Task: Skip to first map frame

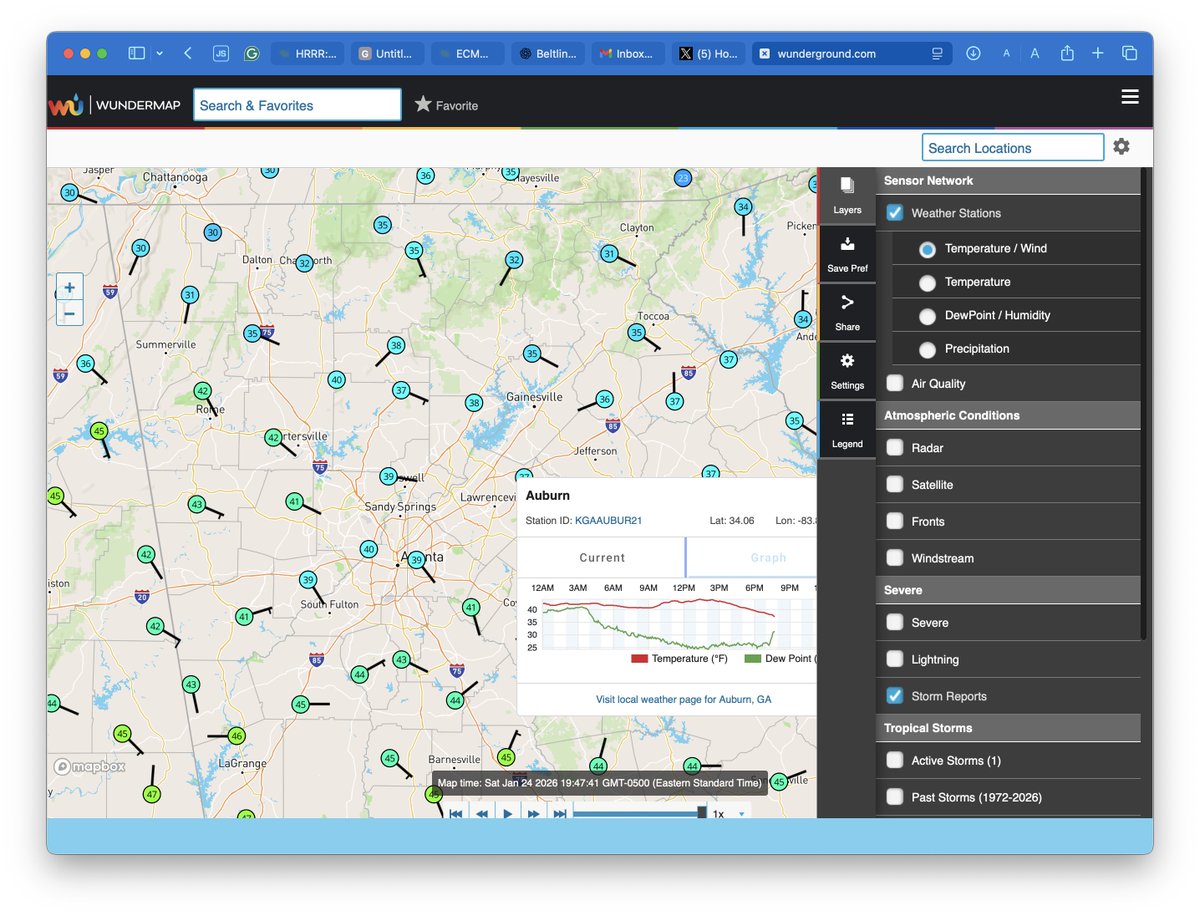Action: click(x=456, y=814)
